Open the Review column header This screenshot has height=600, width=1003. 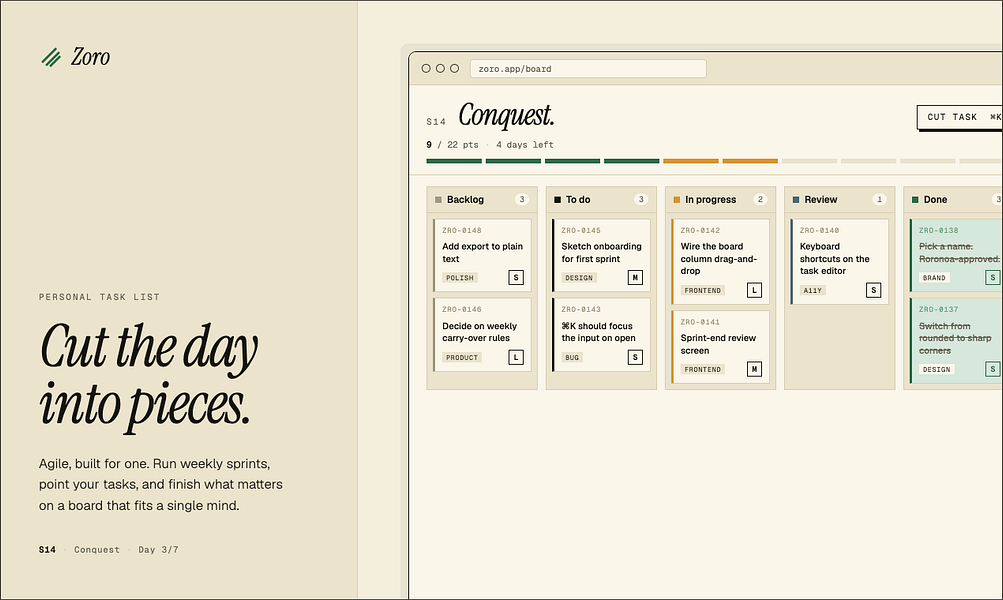(839, 200)
